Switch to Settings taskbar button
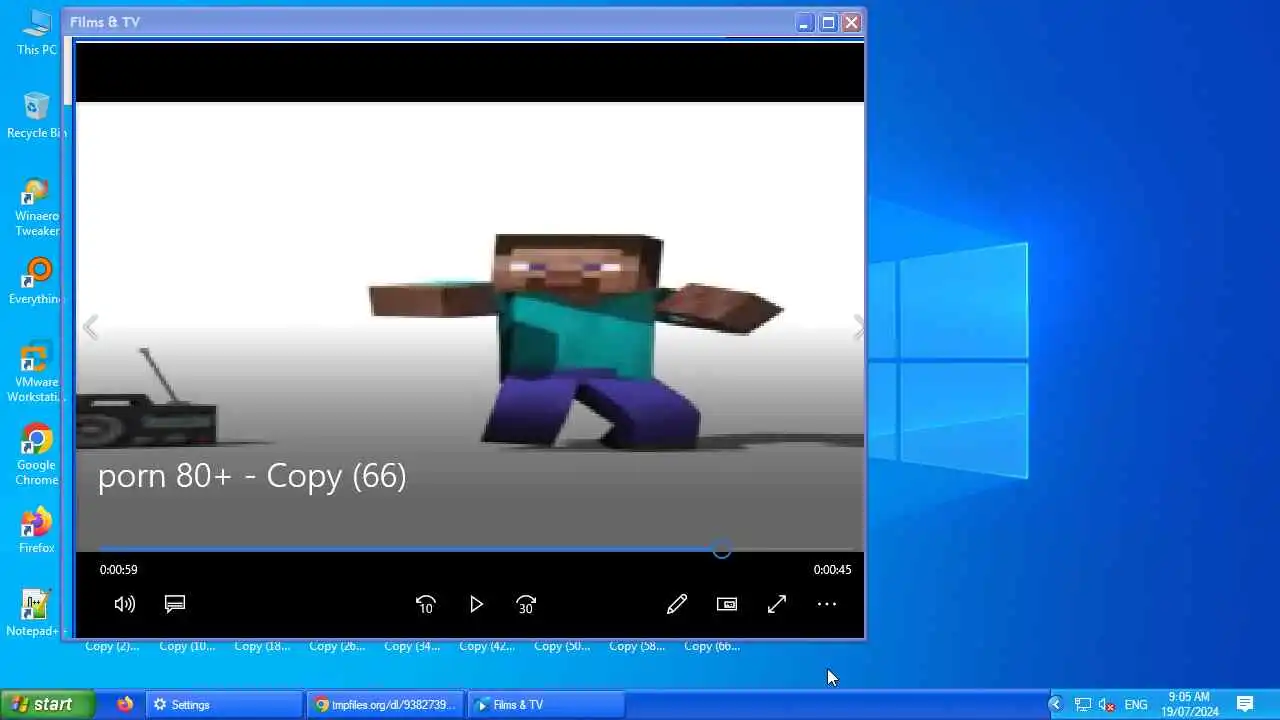 coord(224,704)
